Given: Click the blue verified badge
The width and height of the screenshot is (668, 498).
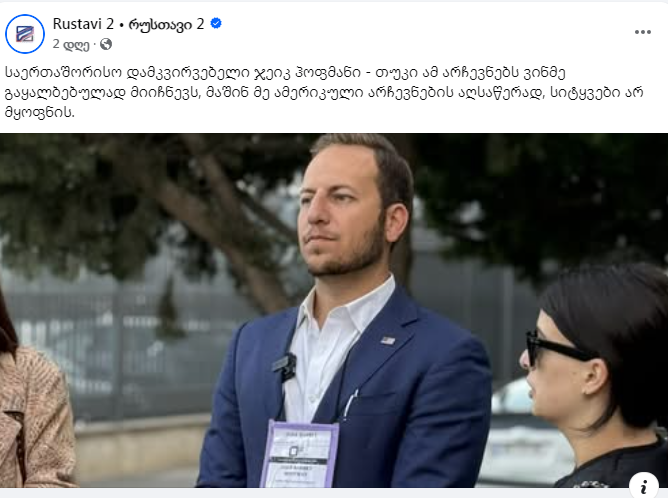Looking at the screenshot, I should point(216,23).
